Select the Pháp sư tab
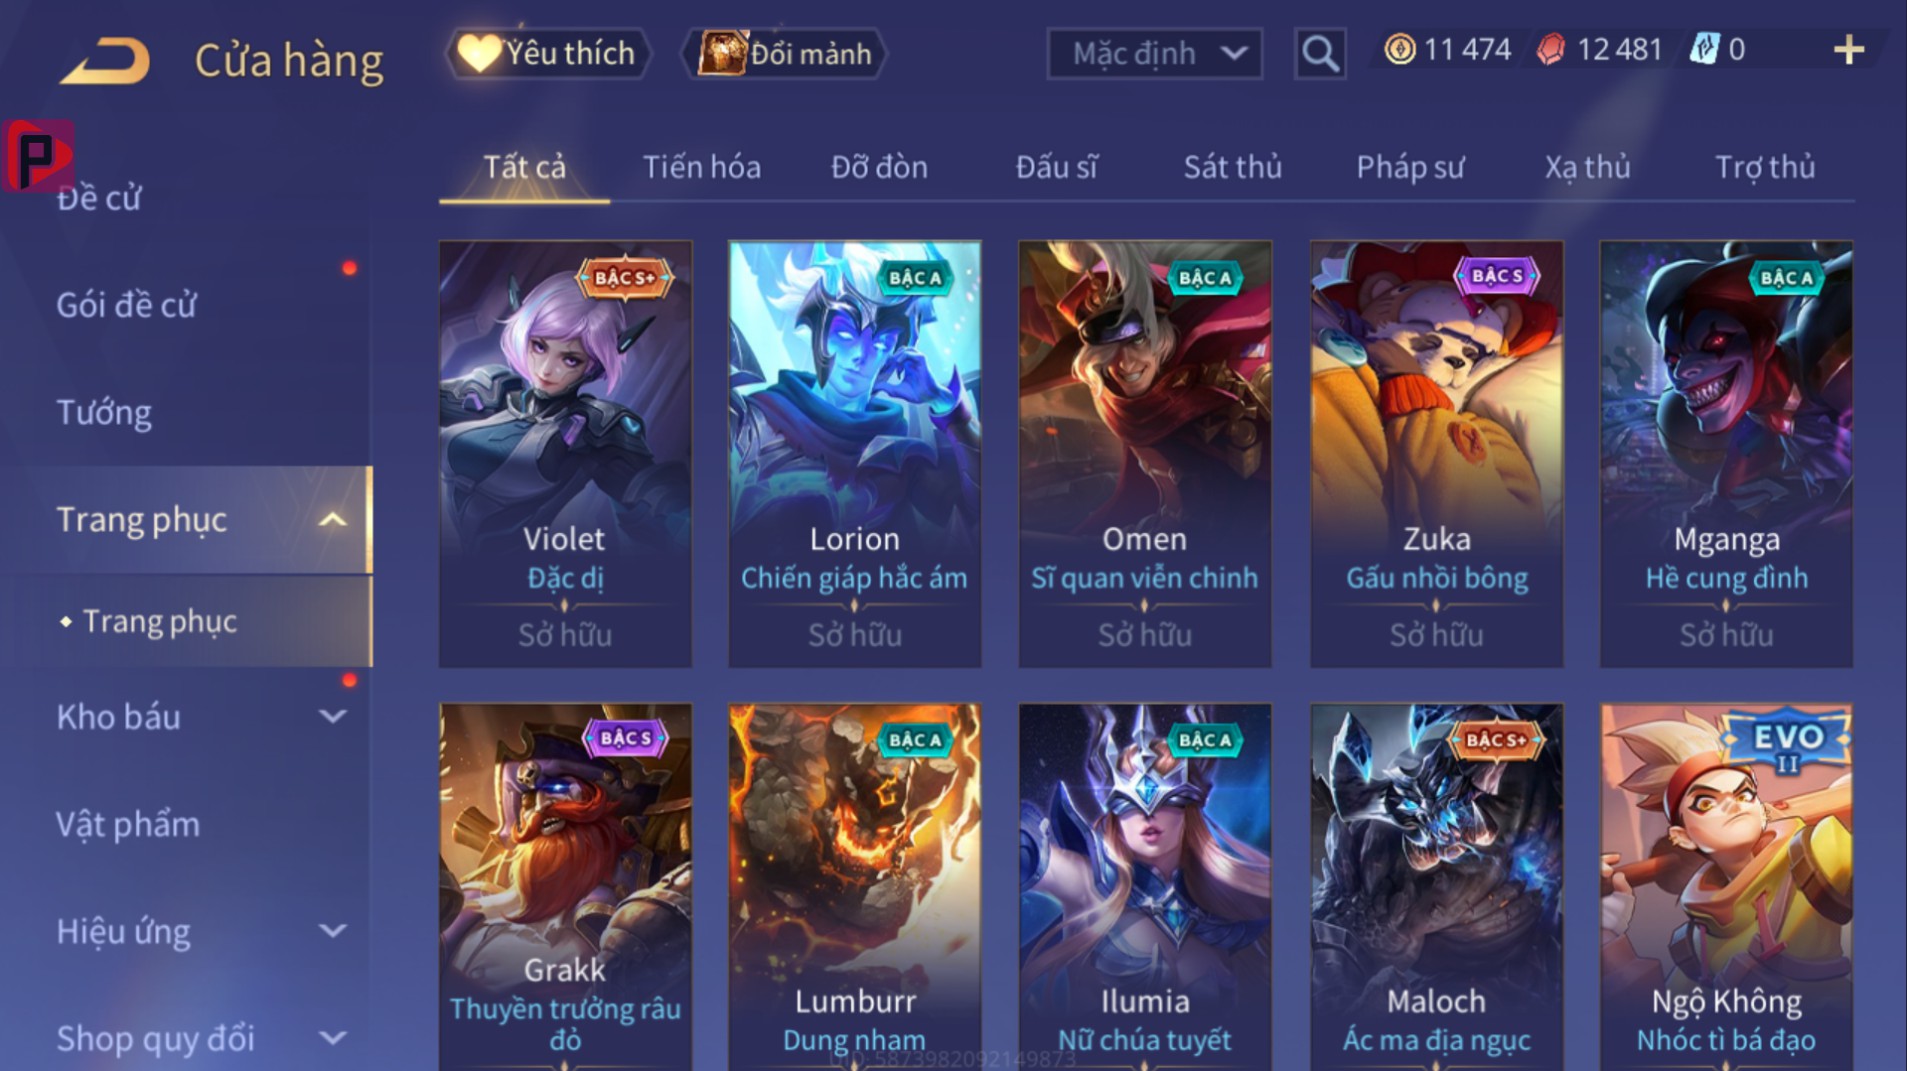 click(1410, 167)
